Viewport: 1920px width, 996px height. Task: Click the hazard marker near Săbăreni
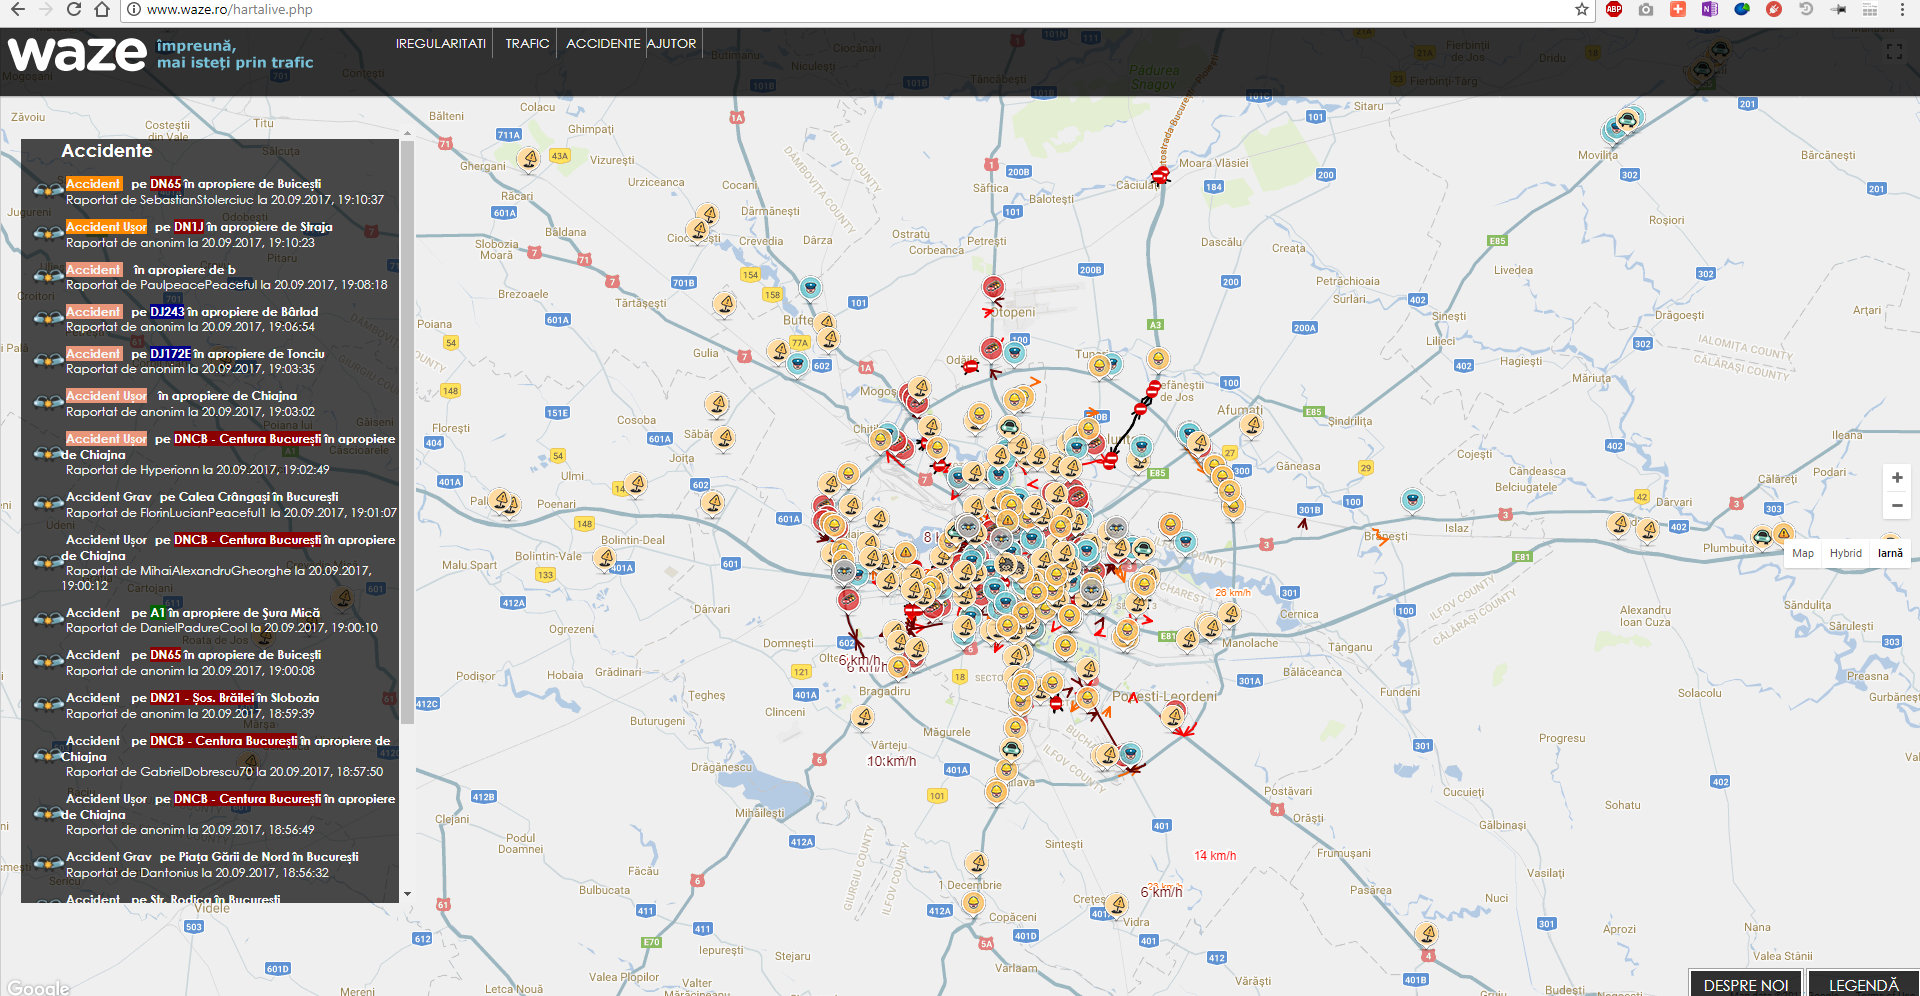[x=724, y=438]
